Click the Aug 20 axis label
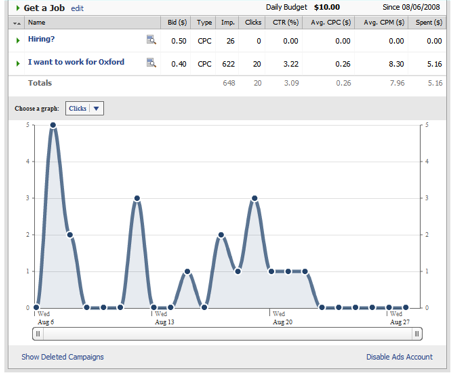Image resolution: width=454 pixels, height=373 pixels. point(283,322)
